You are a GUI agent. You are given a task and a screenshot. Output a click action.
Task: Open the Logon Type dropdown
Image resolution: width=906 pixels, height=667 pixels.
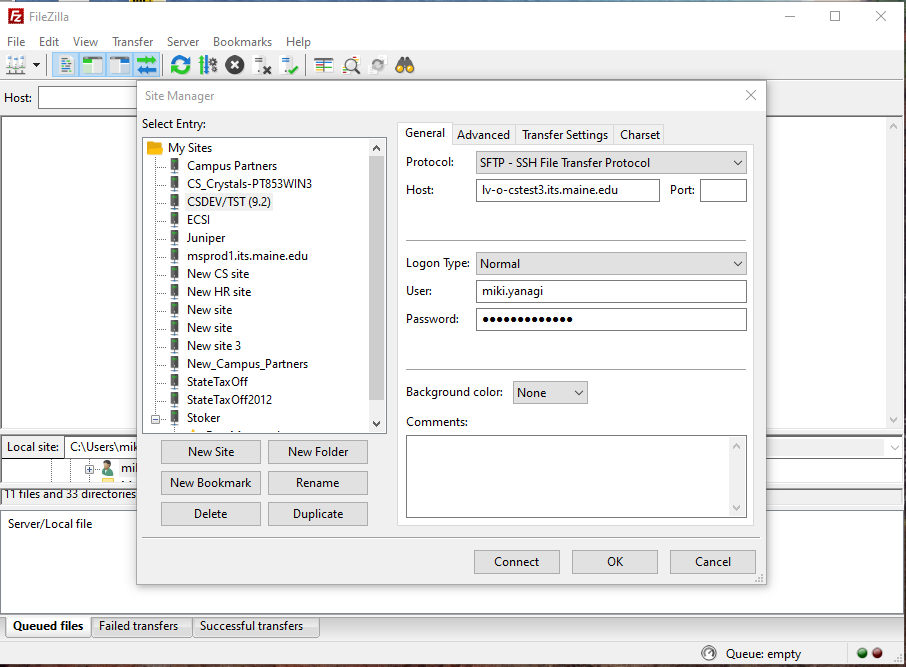(x=611, y=264)
